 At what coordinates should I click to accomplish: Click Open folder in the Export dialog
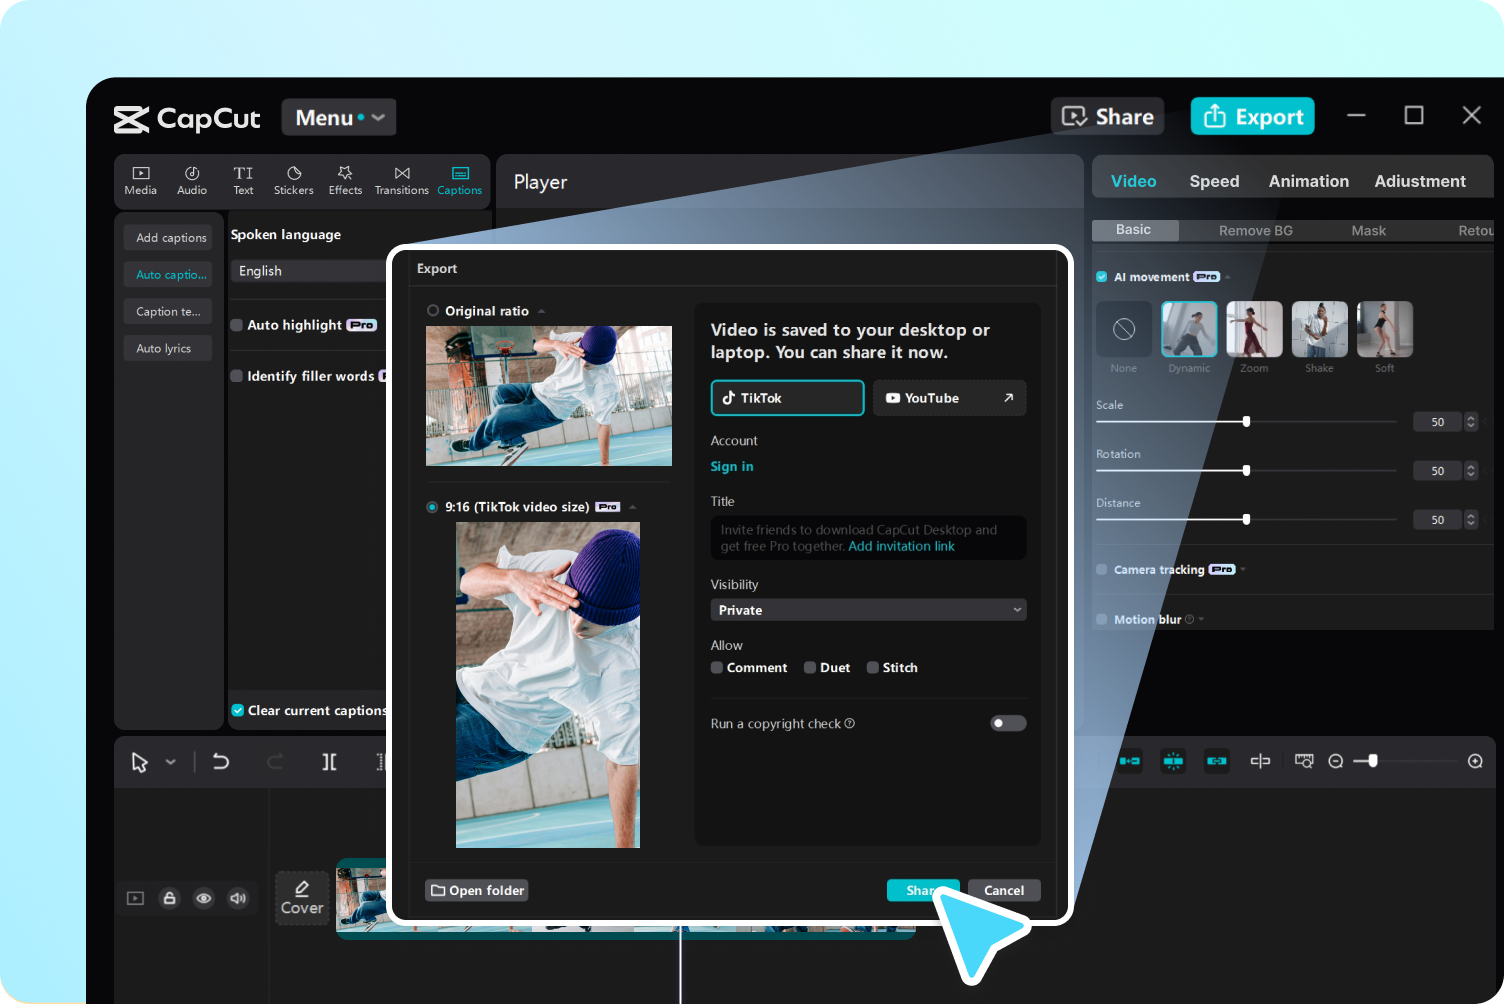pyautogui.click(x=477, y=890)
